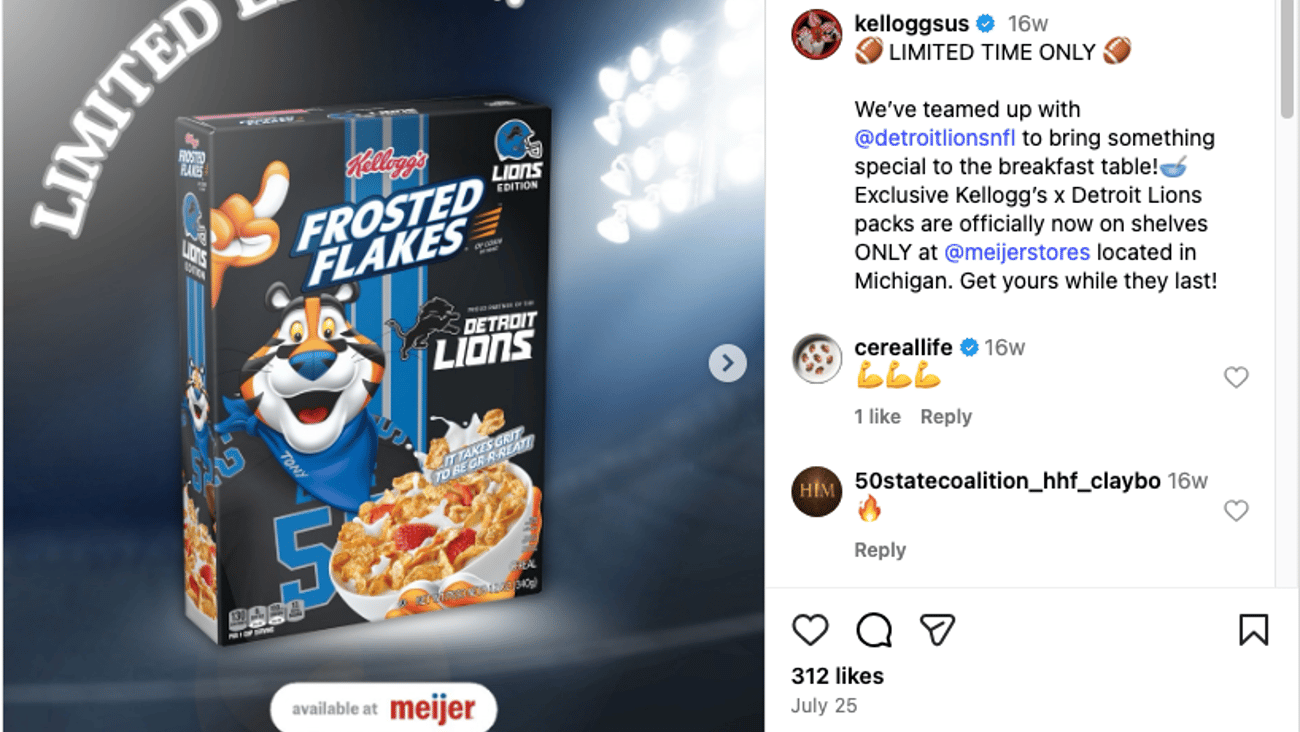Click the verified badge next to kelloggsus
The height and width of the screenshot is (732, 1300).
(x=985, y=22)
